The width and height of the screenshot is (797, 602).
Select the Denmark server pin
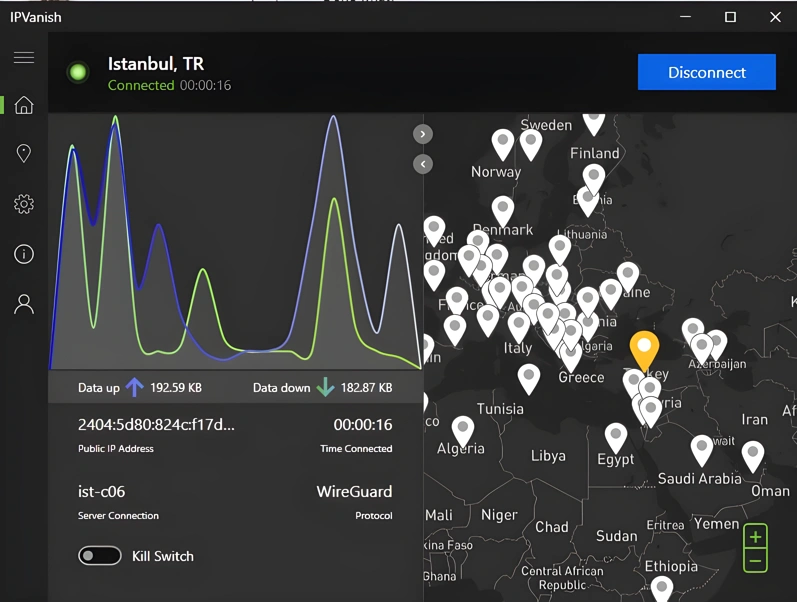click(x=503, y=210)
